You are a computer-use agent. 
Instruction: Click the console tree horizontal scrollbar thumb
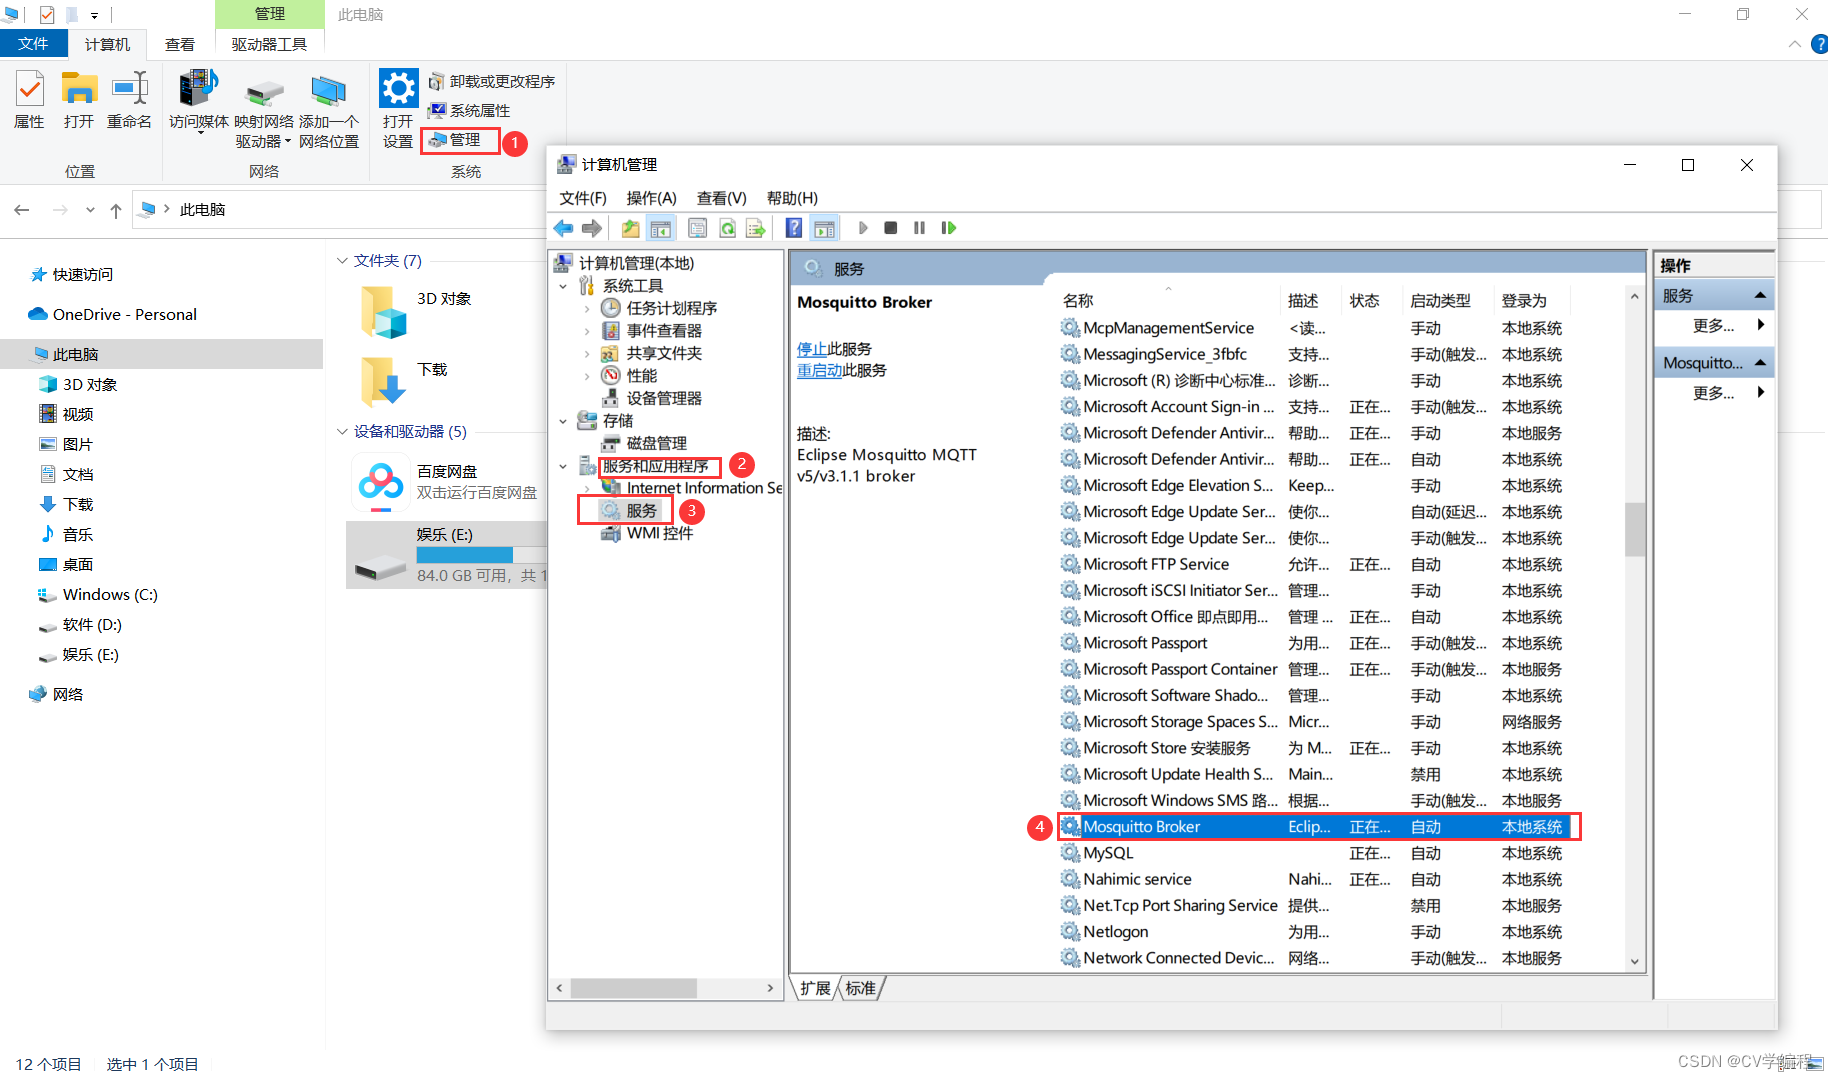click(x=633, y=988)
